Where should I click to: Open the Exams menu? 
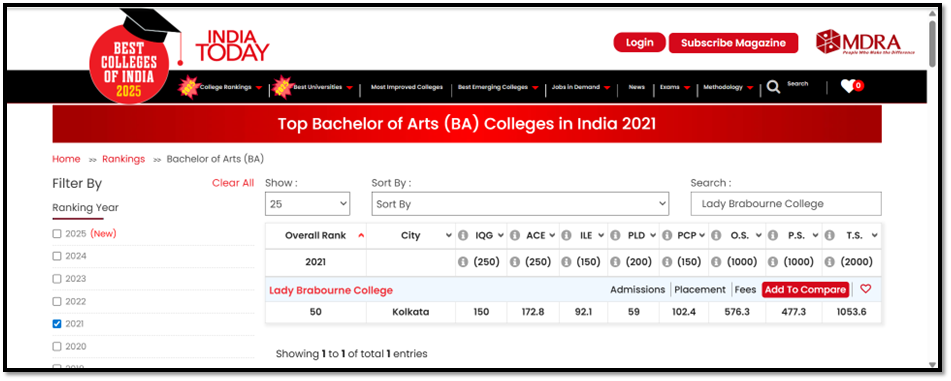pos(675,87)
